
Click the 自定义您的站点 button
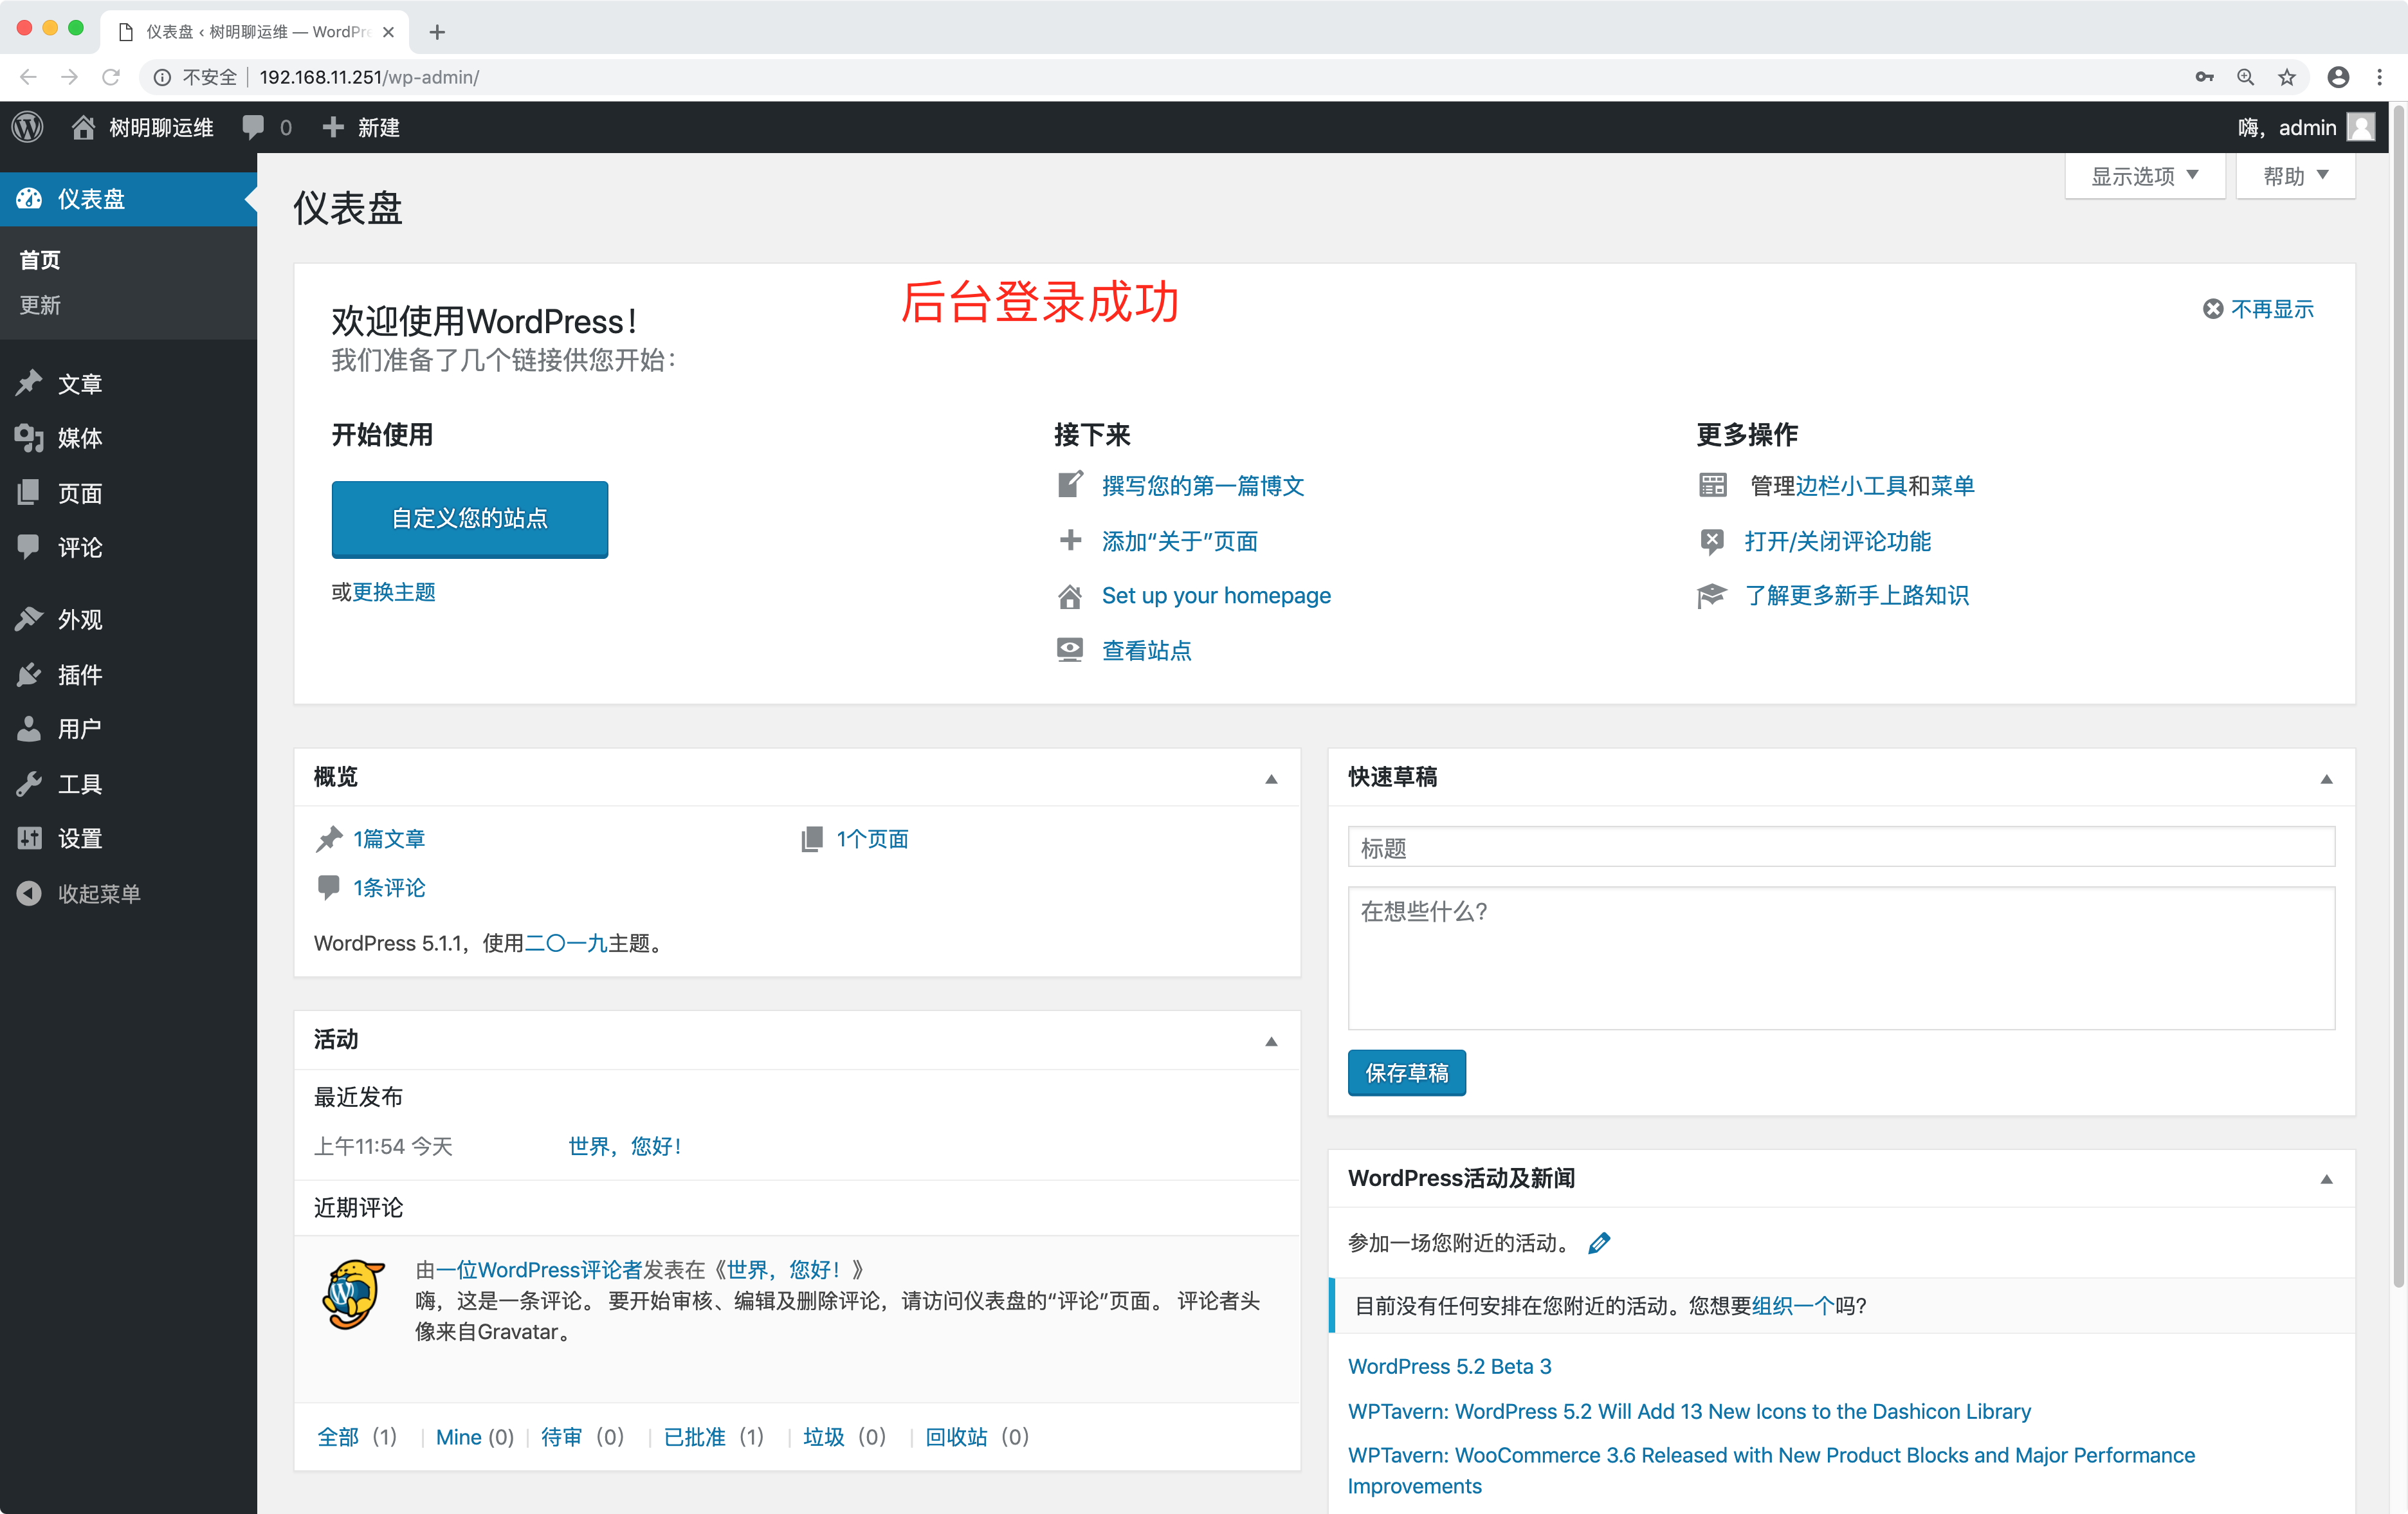point(469,519)
